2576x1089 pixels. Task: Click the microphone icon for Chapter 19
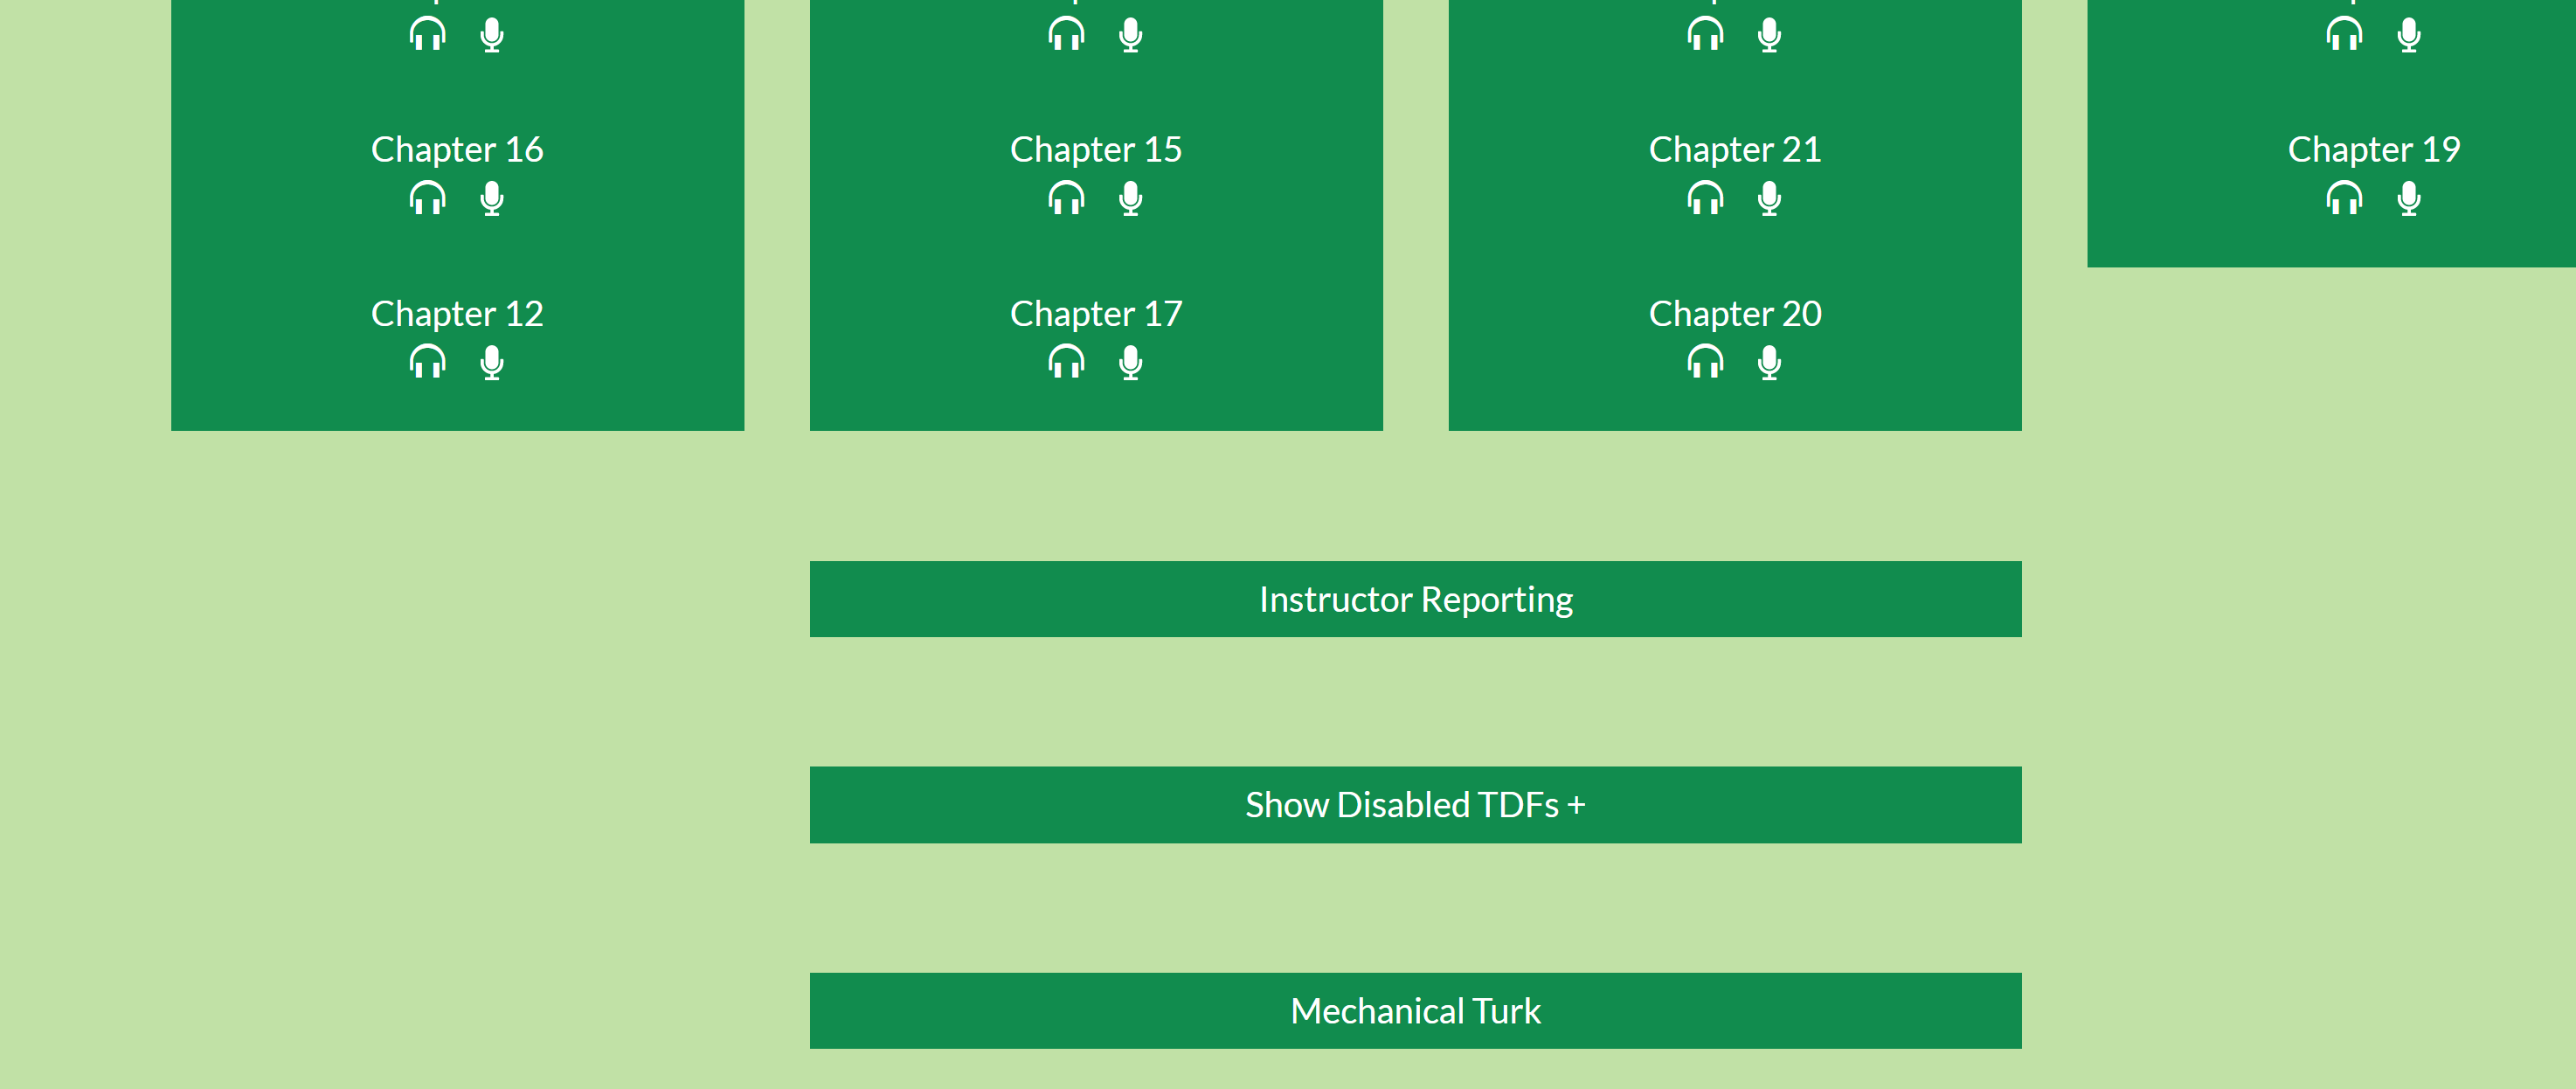click(x=2407, y=198)
